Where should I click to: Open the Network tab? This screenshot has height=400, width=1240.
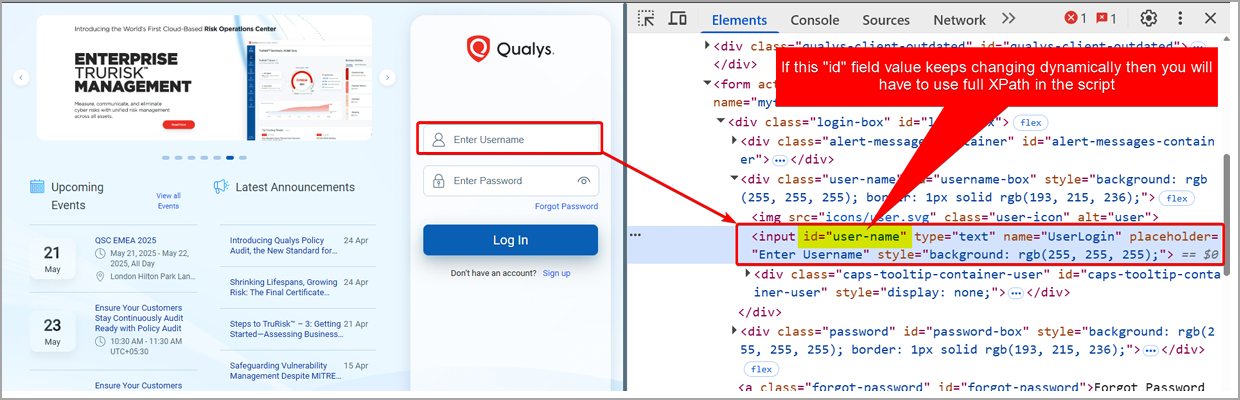[959, 19]
